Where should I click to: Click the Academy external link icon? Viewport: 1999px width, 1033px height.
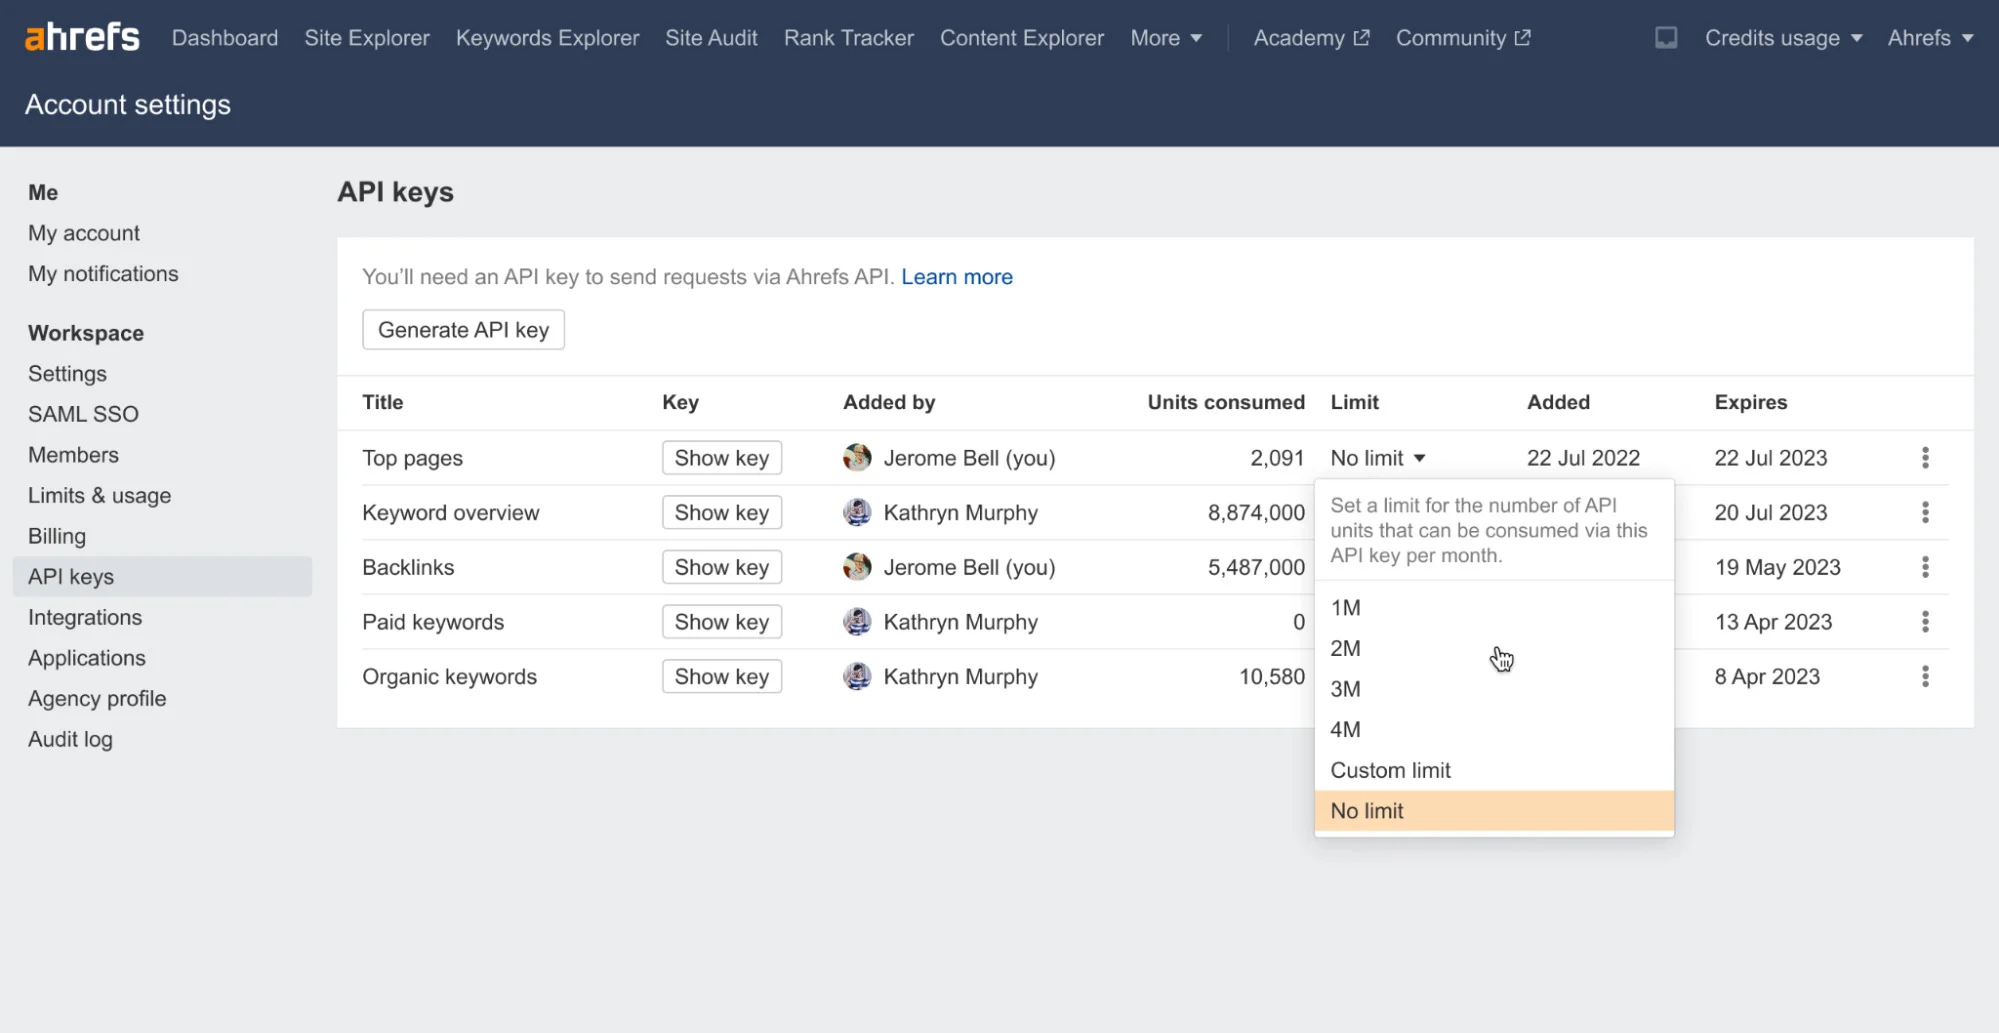(x=1361, y=36)
